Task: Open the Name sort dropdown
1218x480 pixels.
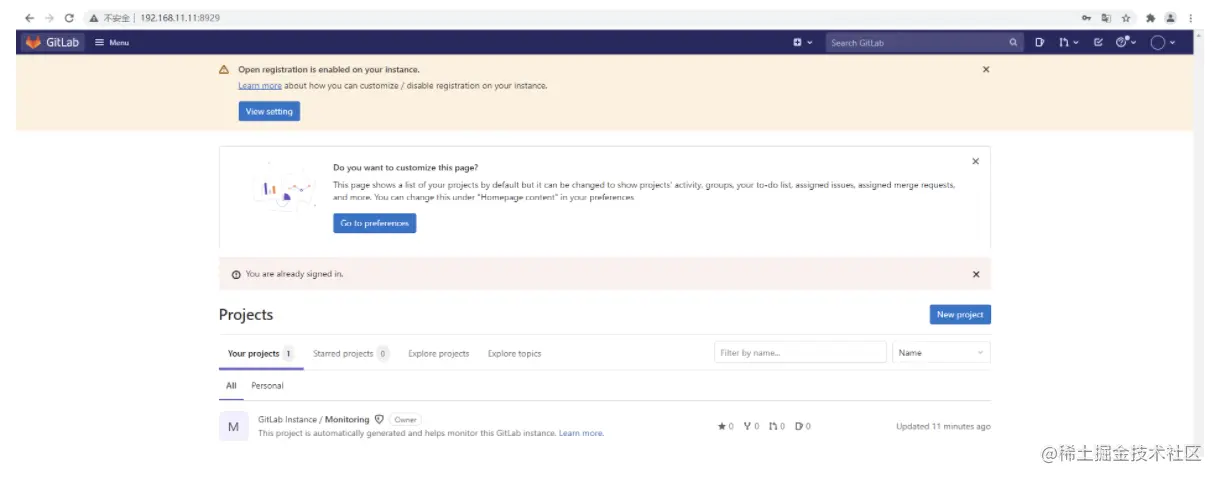Action: point(941,352)
